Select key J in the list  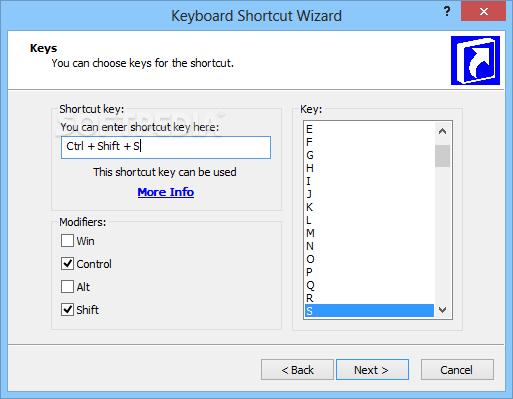pyautogui.click(x=369, y=194)
